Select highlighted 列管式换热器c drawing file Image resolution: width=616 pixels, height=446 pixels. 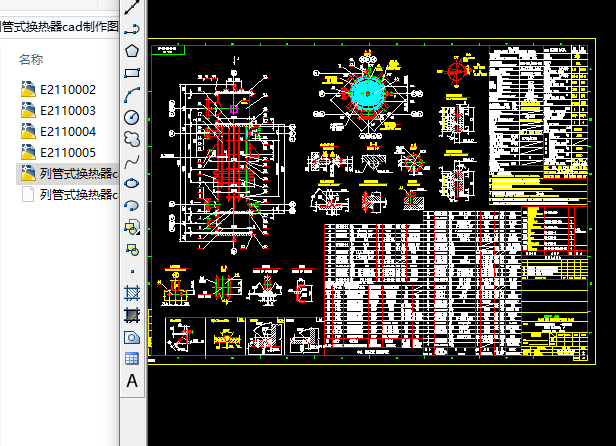pos(67,174)
